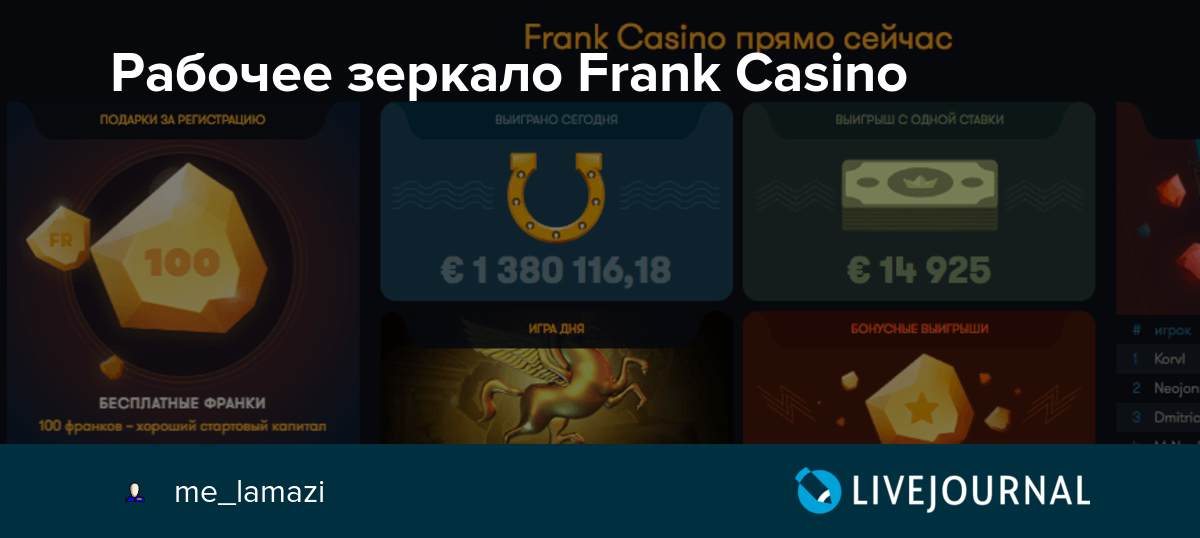This screenshot has height=538, width=1200.
Task: Click the Рабочее зеркало Frank Casino title
Action: pos(509,74)
